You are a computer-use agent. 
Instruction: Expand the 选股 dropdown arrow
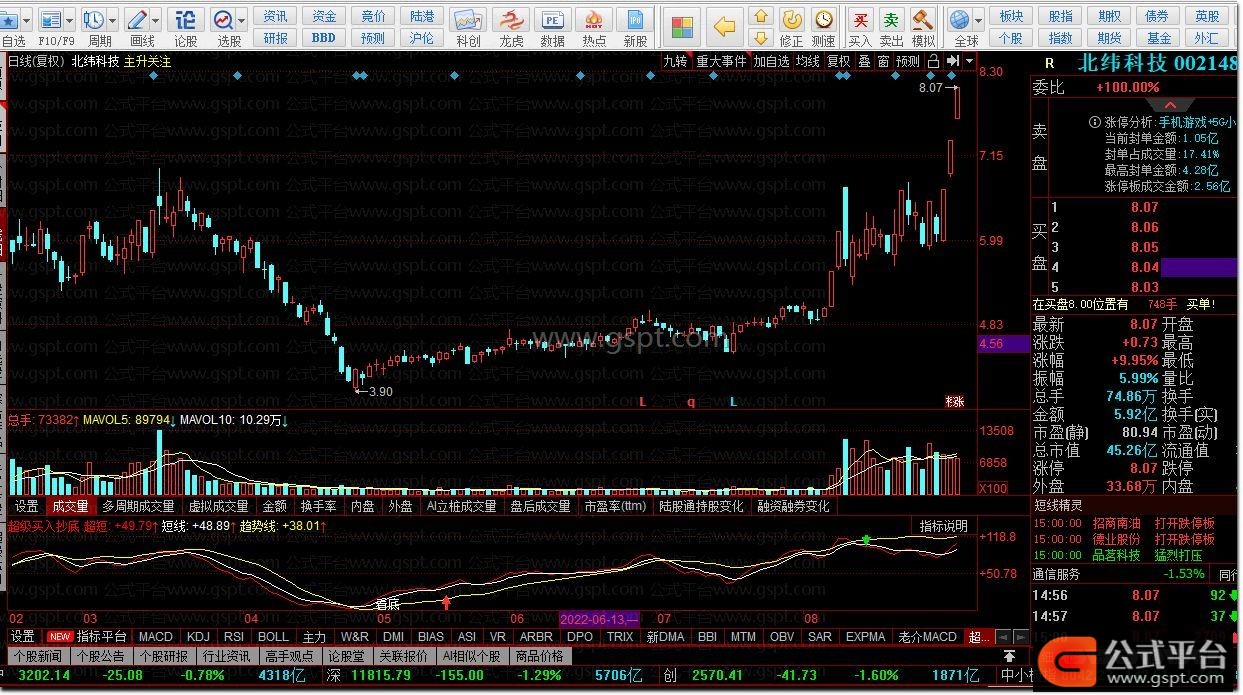tap(243, 20)
